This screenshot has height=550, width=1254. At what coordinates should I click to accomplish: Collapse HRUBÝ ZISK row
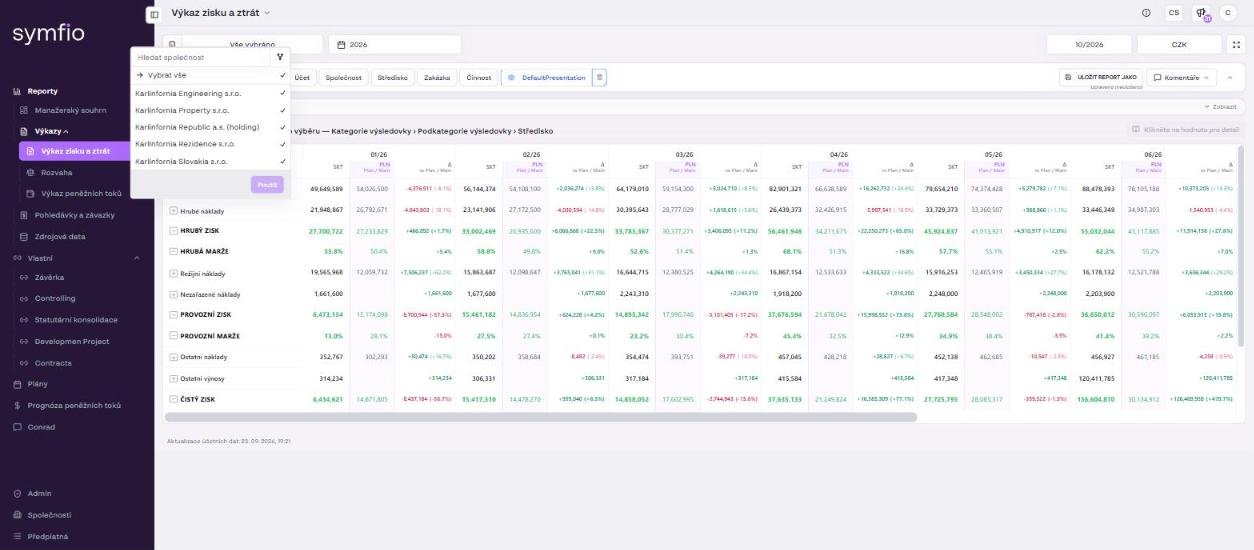(x=173, y=231)
